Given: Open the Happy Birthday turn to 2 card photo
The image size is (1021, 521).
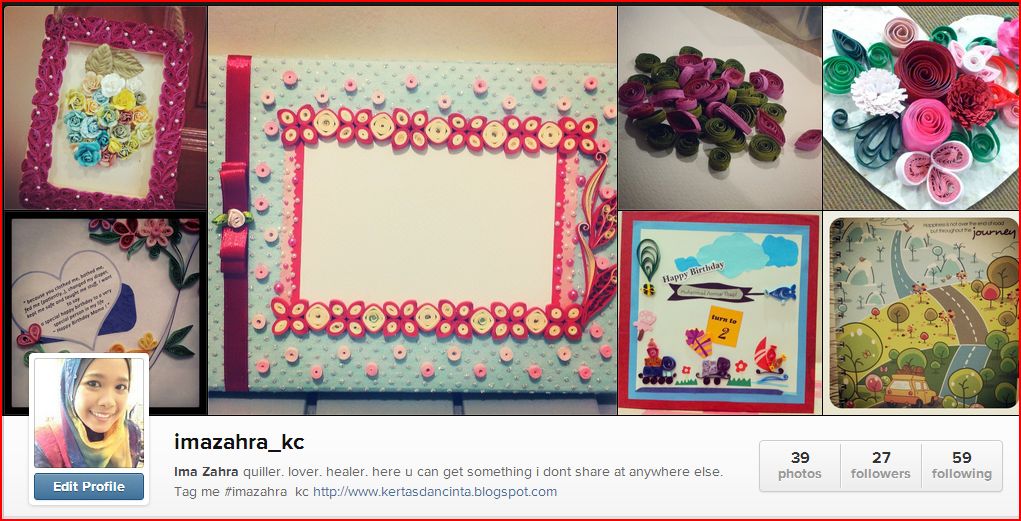Looking at the screenshot, I should click(720, 313).
